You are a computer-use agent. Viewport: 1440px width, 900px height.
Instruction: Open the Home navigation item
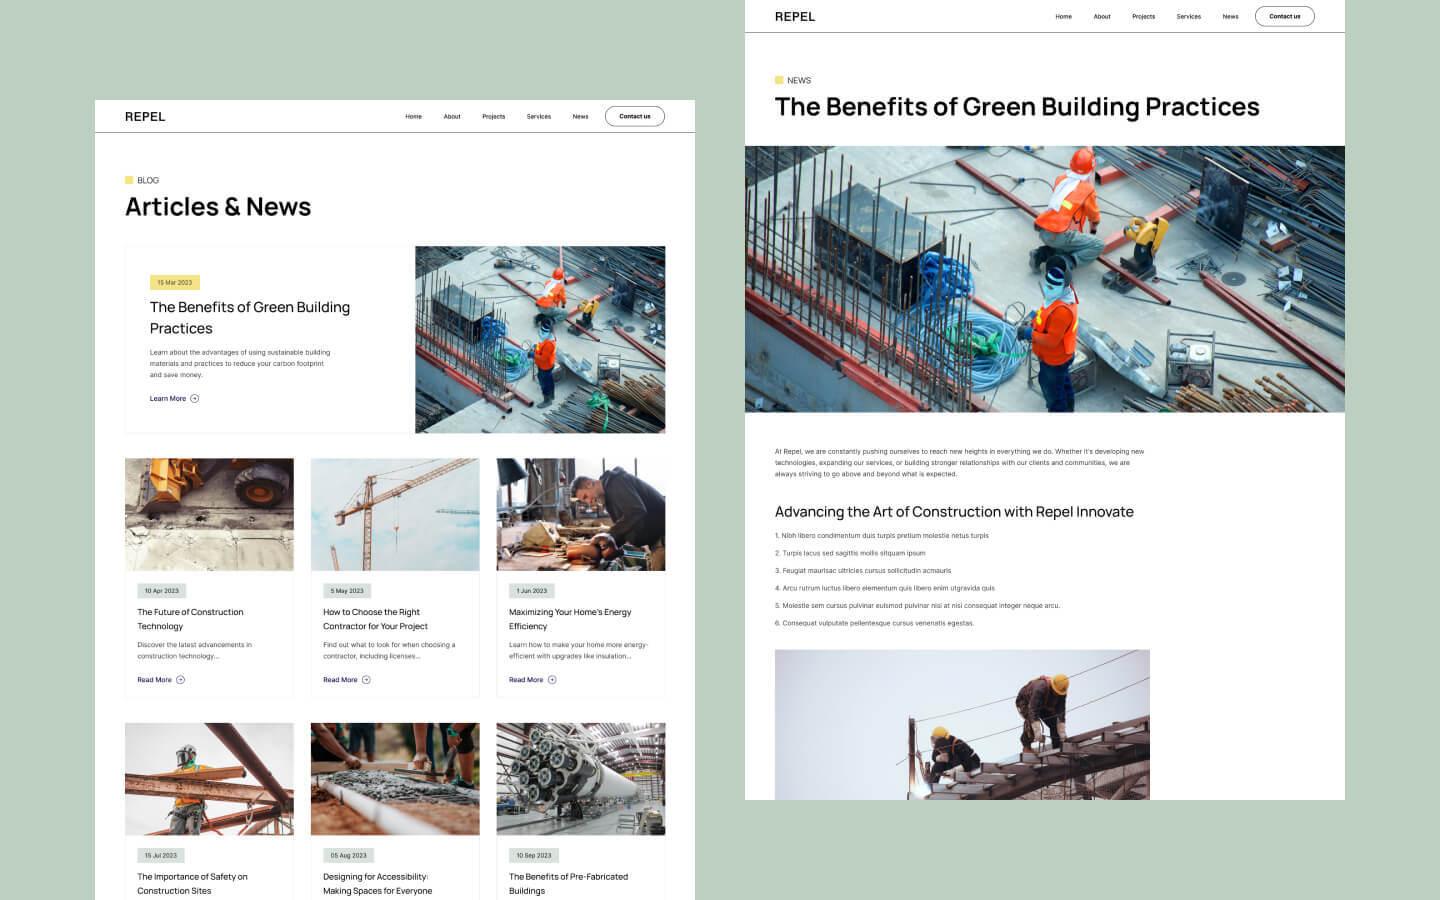point(413,116)
